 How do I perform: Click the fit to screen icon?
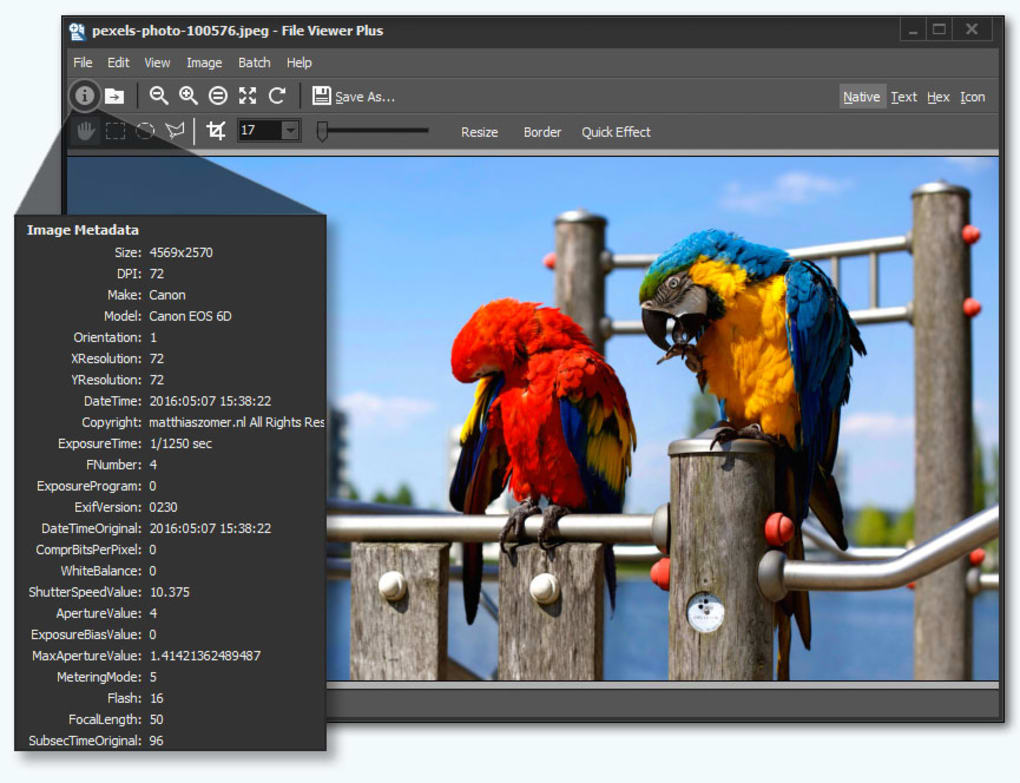click(247, 96)
